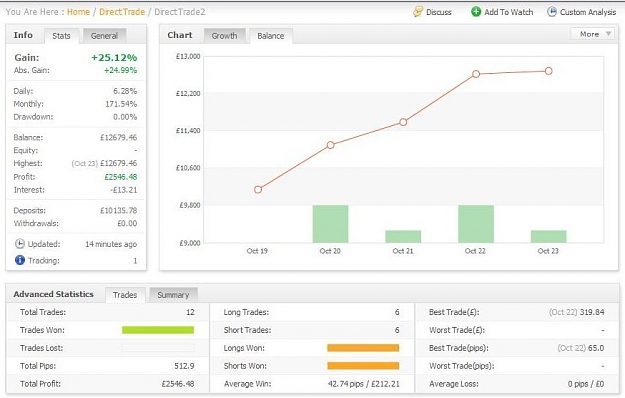Click the 0.00% Drawdown value
This screenshot has height=398, width=625.
pyautogui.click(x=125, y=117)
